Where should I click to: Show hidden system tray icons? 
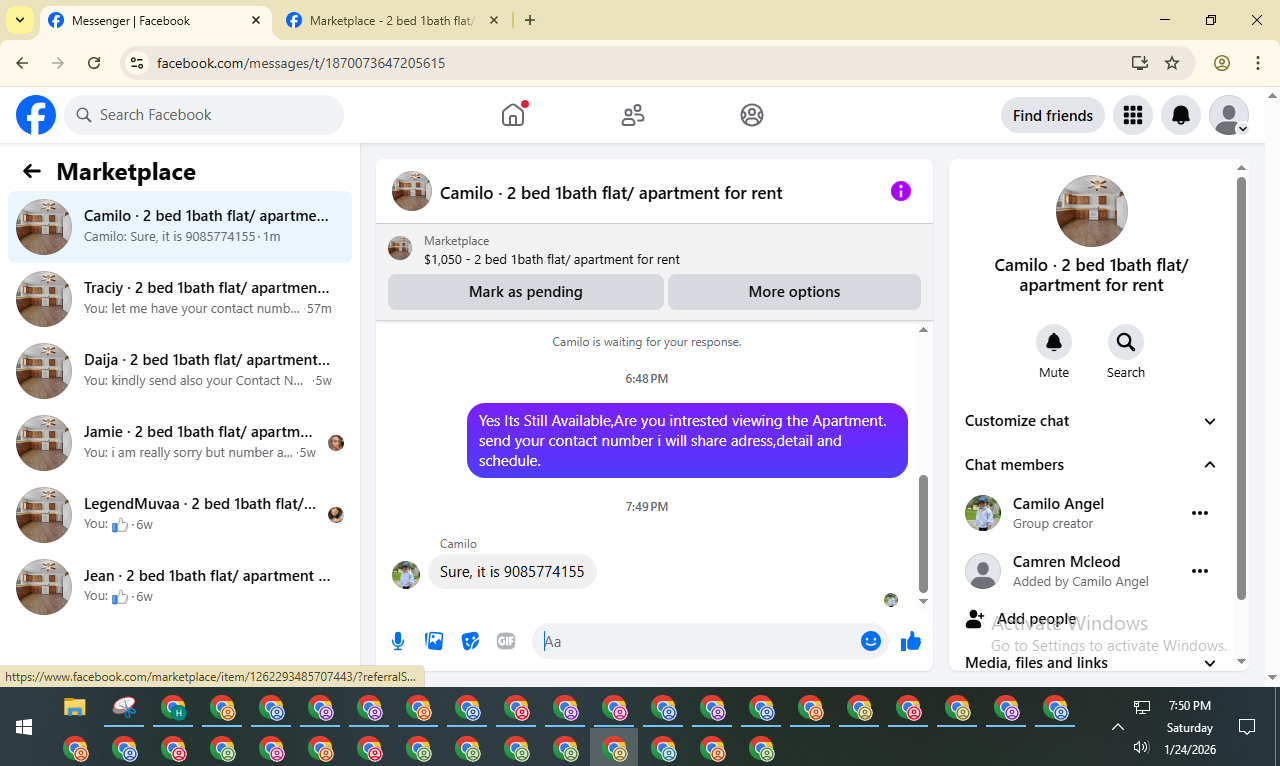click(1117, 727)
